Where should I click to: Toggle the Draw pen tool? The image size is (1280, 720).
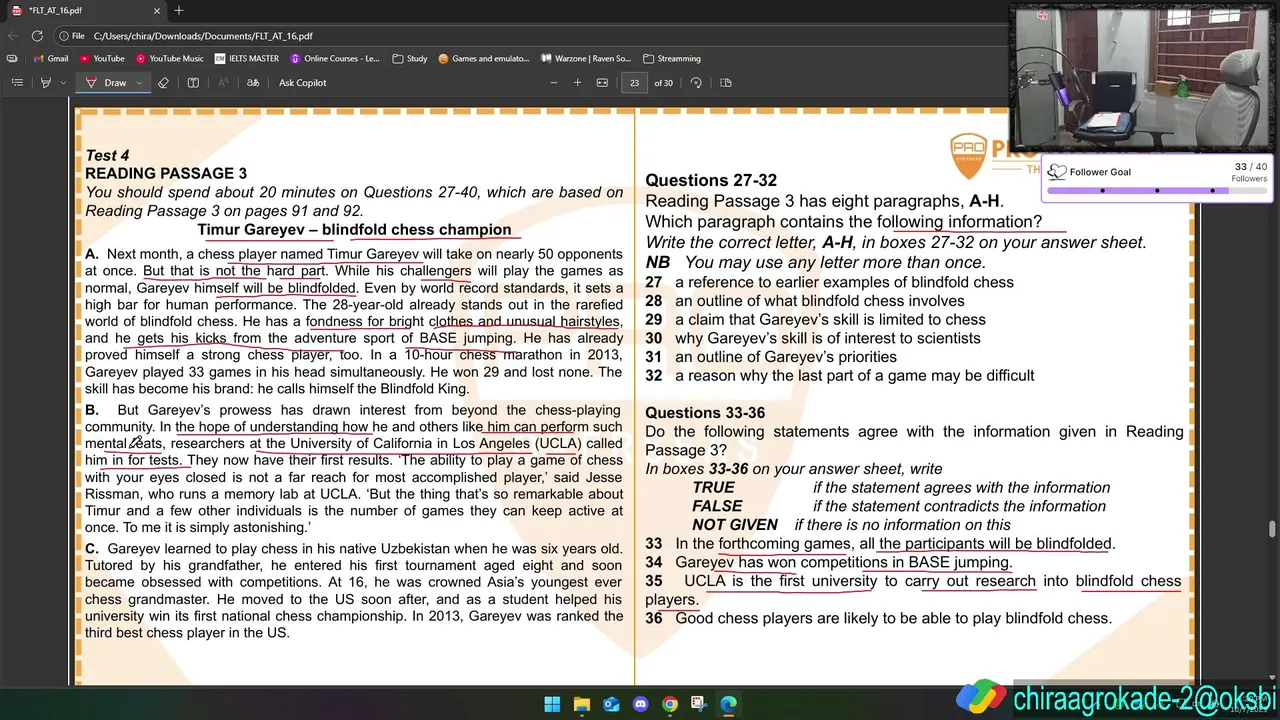[x=107, y=83]
